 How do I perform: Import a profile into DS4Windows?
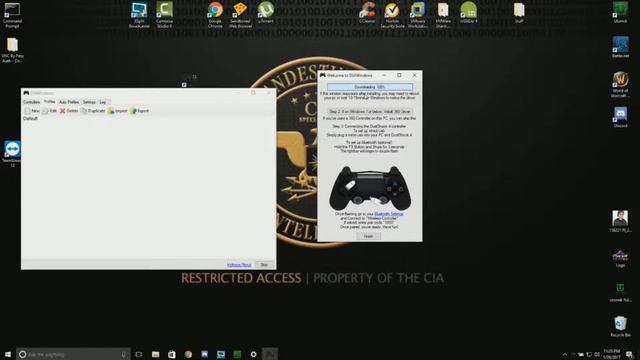pyautogui.click(x=118, y=111)
